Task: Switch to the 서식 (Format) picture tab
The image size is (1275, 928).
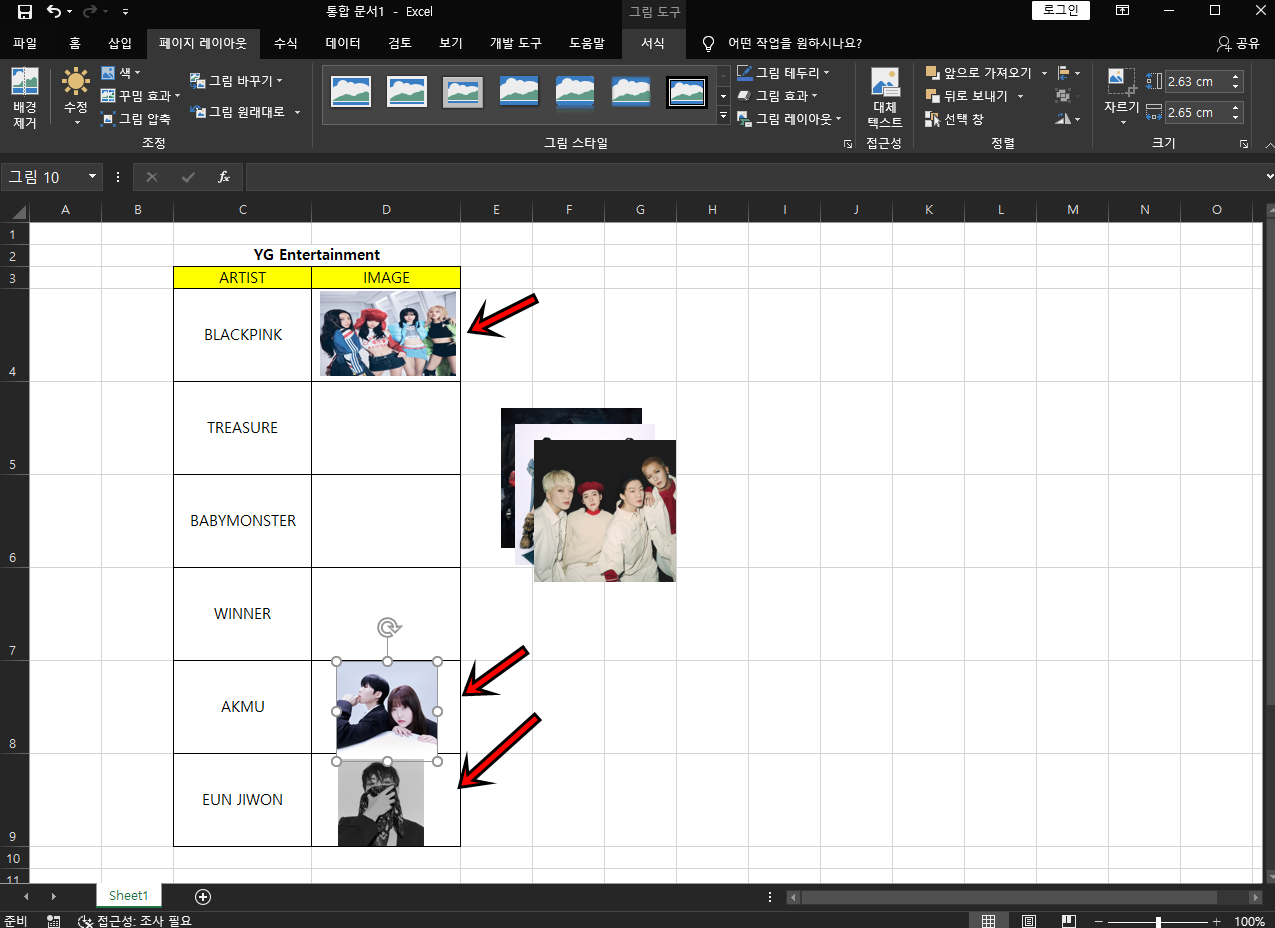Action: coord(653,44)
